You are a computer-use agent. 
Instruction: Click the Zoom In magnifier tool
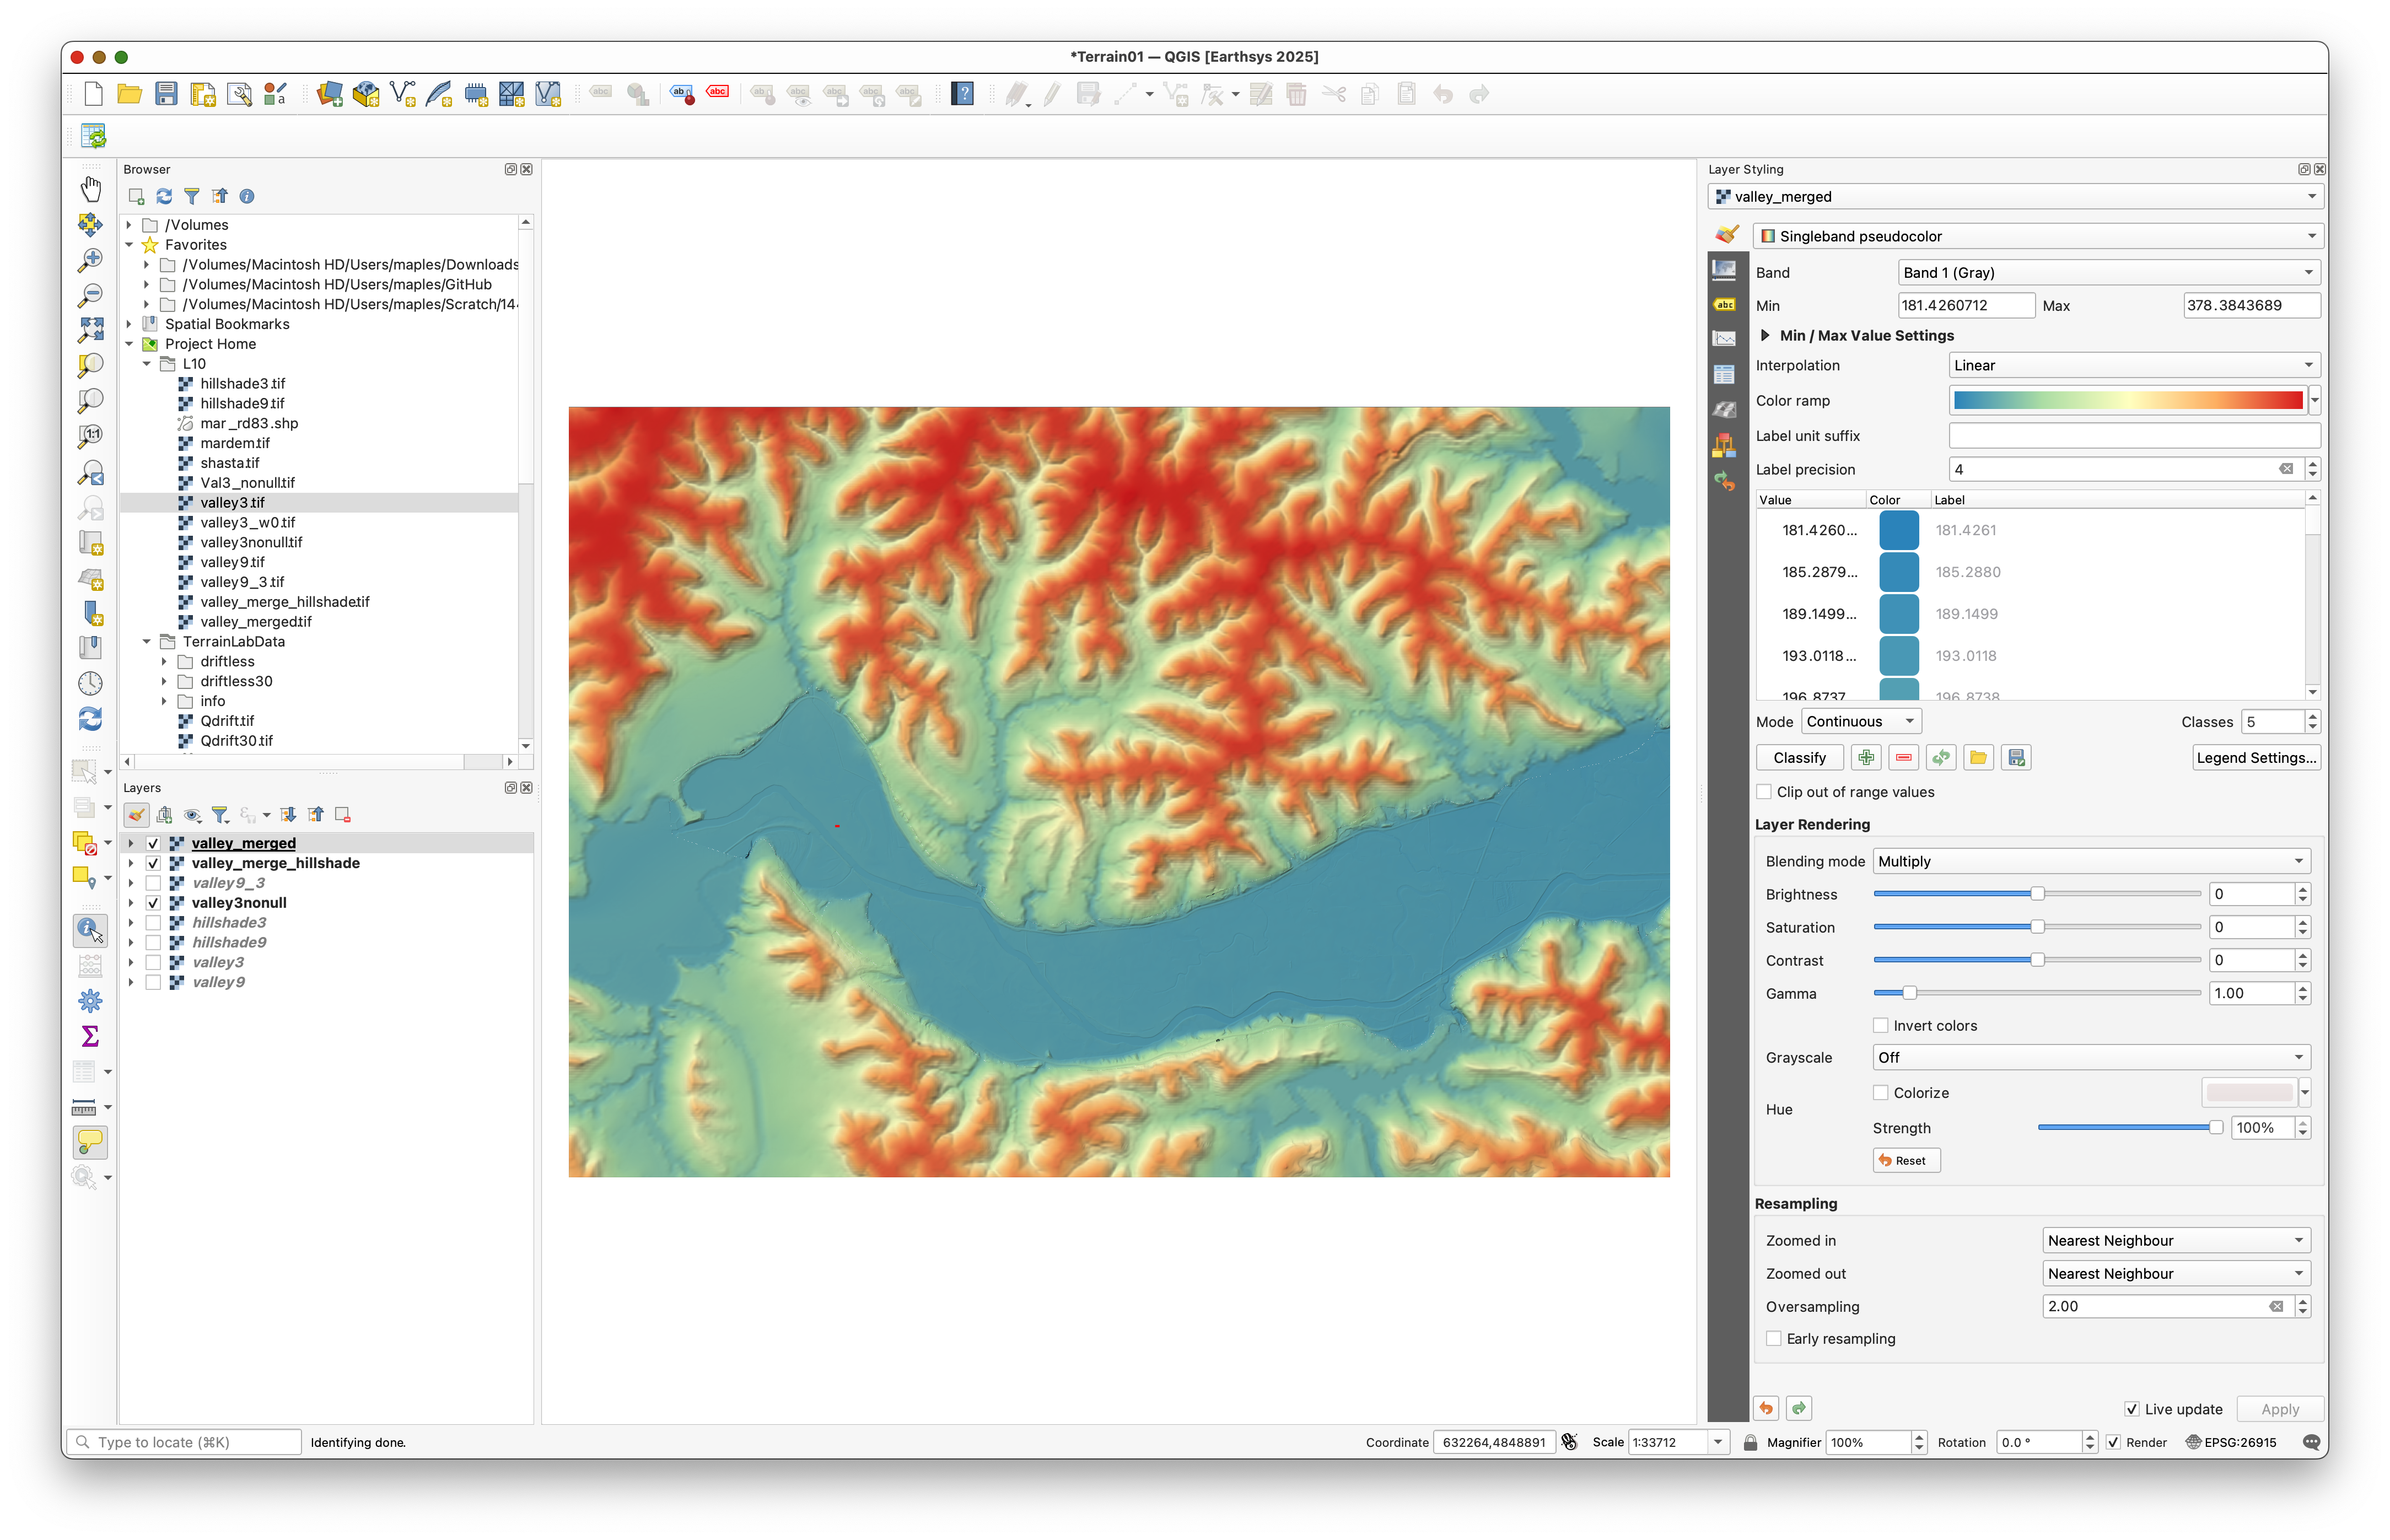coord(90,259)
